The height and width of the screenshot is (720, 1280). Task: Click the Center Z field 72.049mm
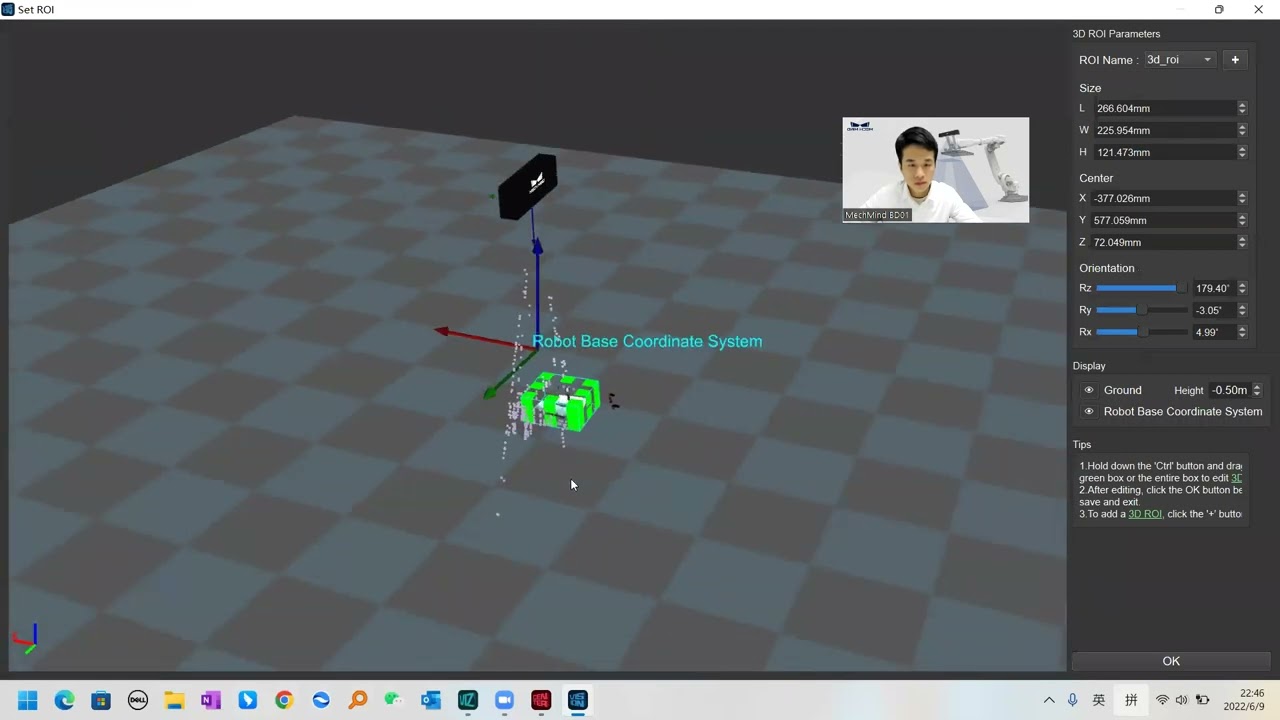click(x=1164, y=242)
